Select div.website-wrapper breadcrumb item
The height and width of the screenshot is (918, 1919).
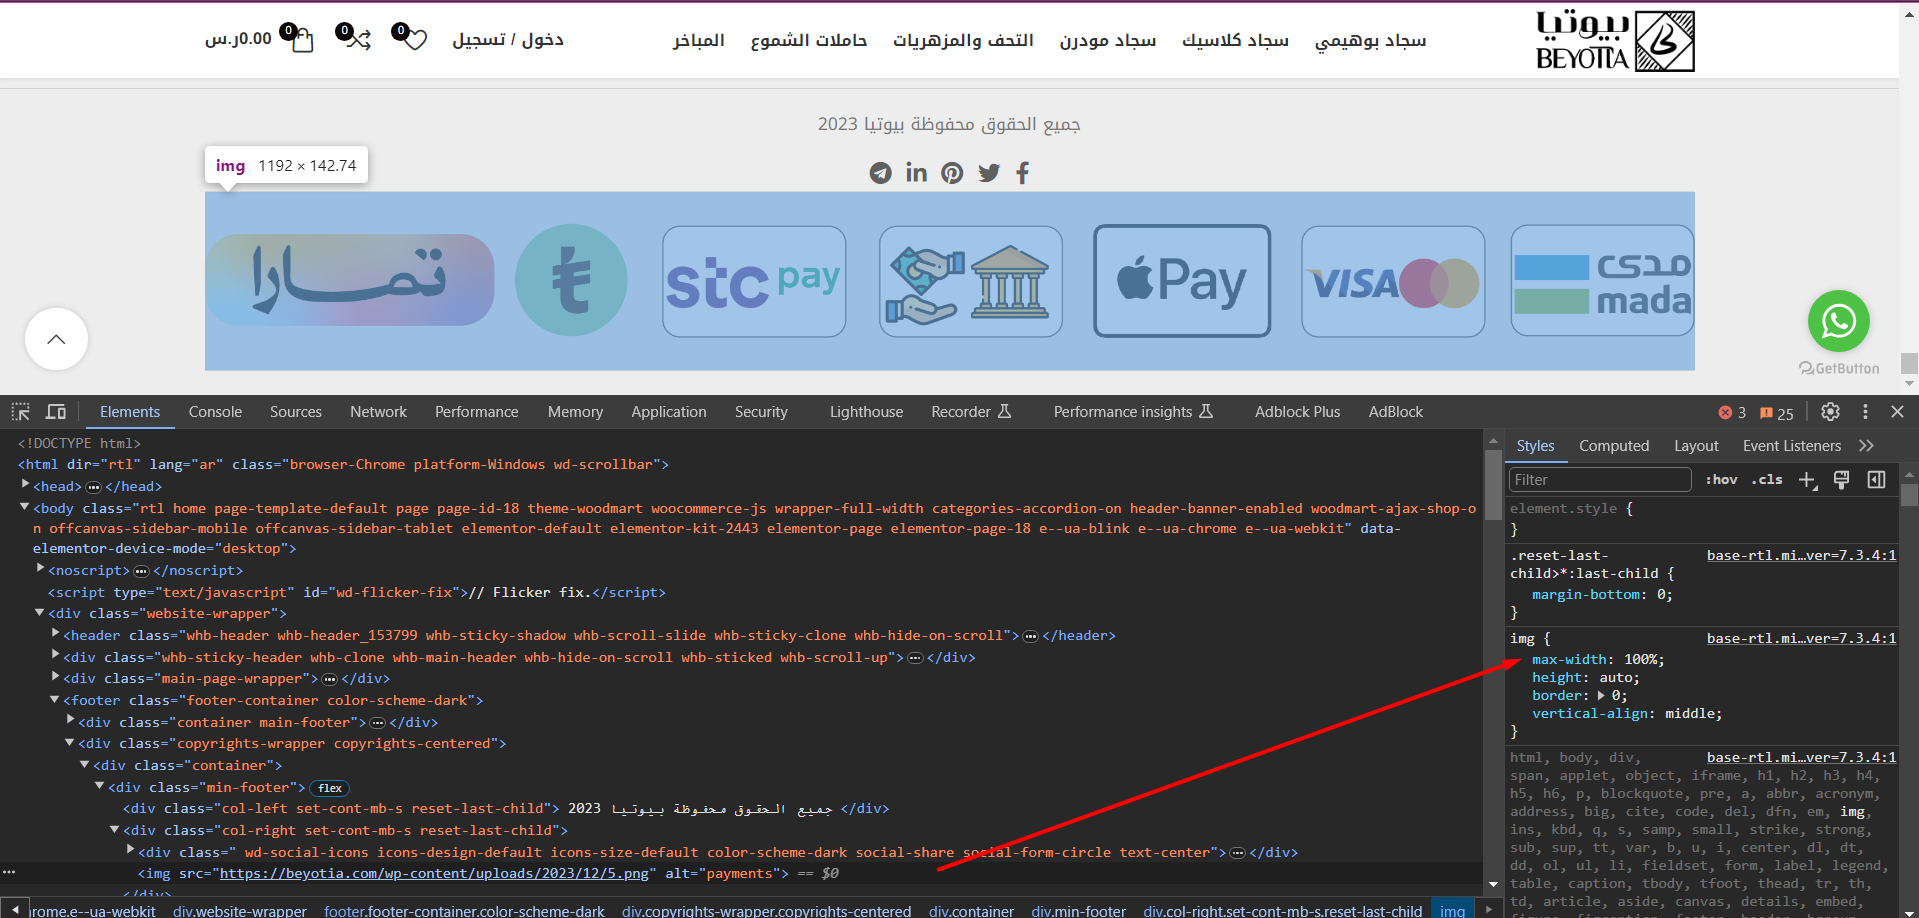coord(240,911)
